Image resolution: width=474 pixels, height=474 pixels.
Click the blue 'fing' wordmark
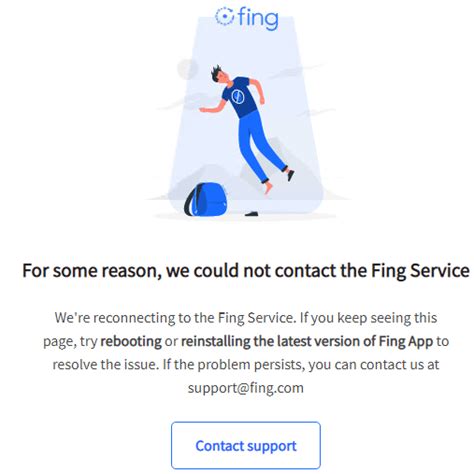click(x=258, y=18)
